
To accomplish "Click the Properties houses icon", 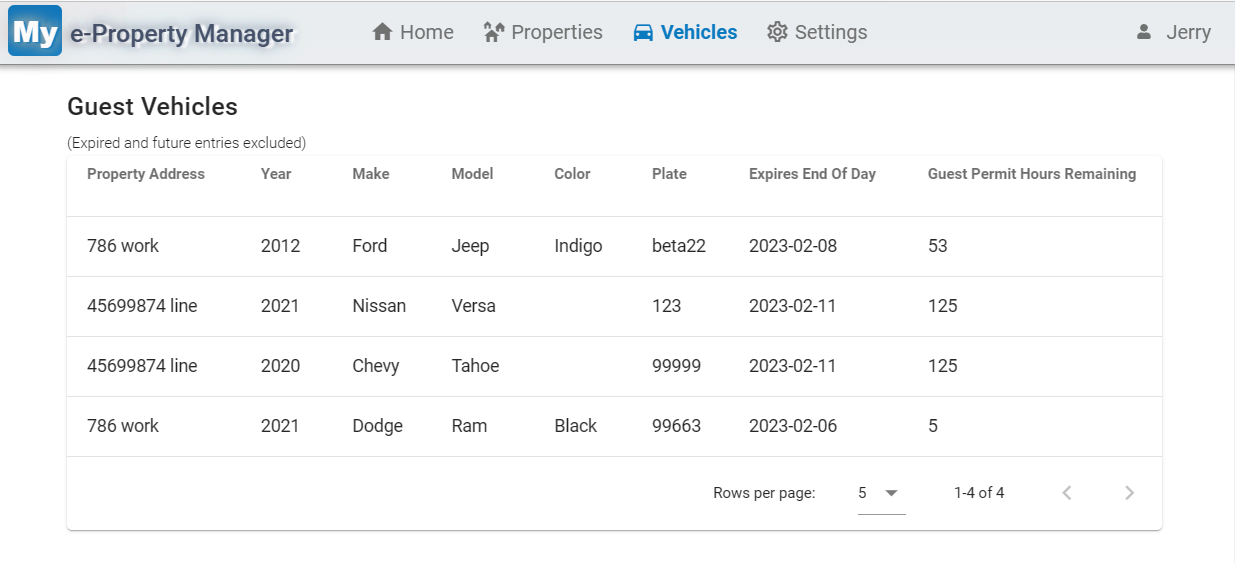I will coord(493,32).
